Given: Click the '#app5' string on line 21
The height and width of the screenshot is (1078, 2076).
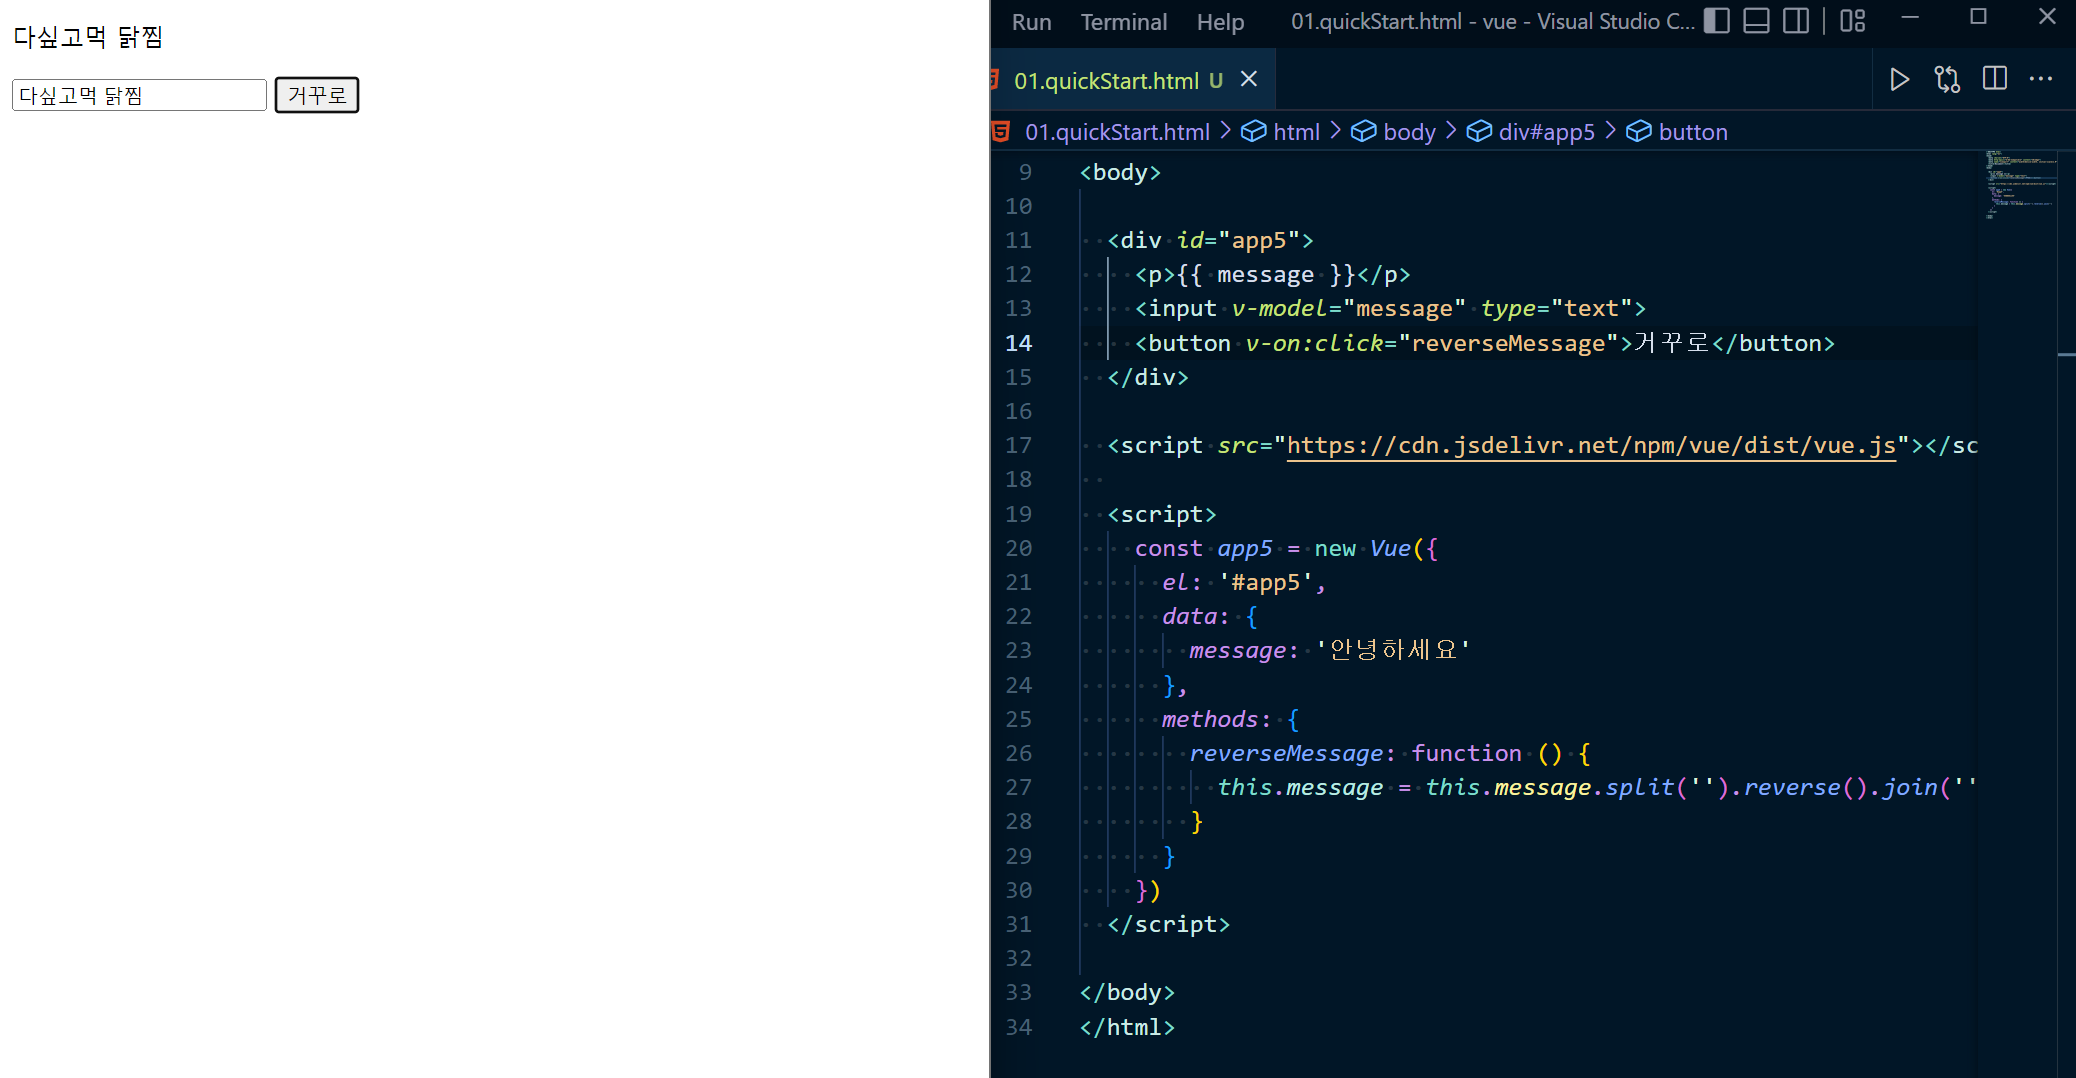Looking at the screenshot, I should (1265, 582).
